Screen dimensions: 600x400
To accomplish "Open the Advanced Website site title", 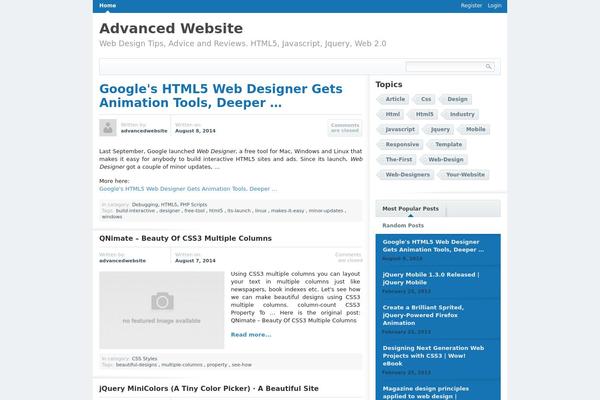I will (x=171, y=28).
